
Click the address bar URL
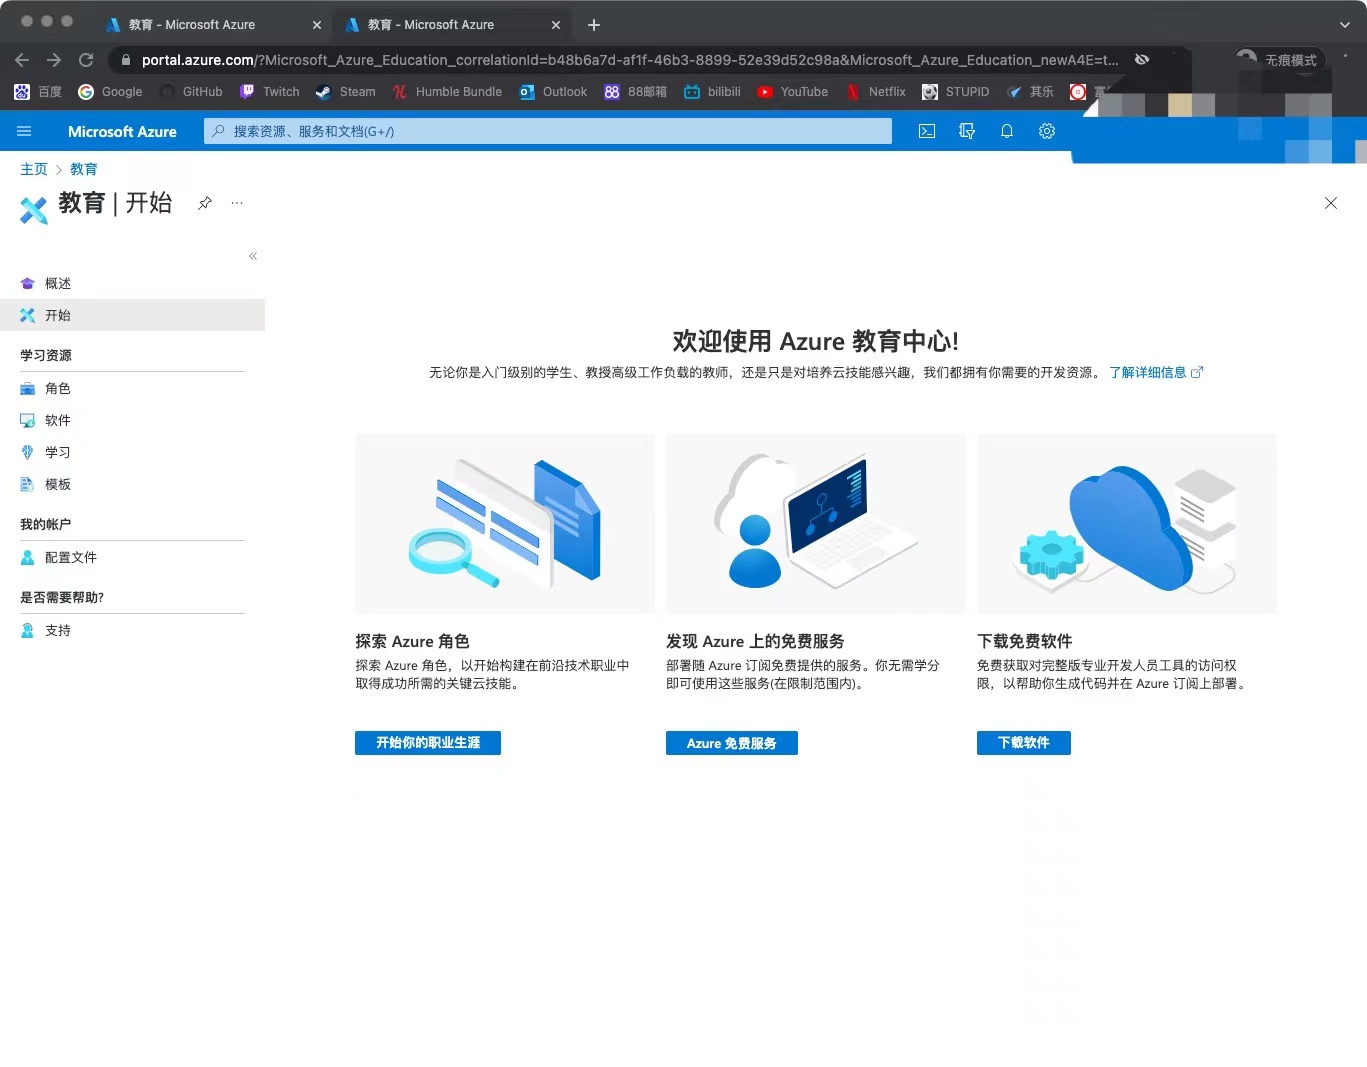(630, 60)
